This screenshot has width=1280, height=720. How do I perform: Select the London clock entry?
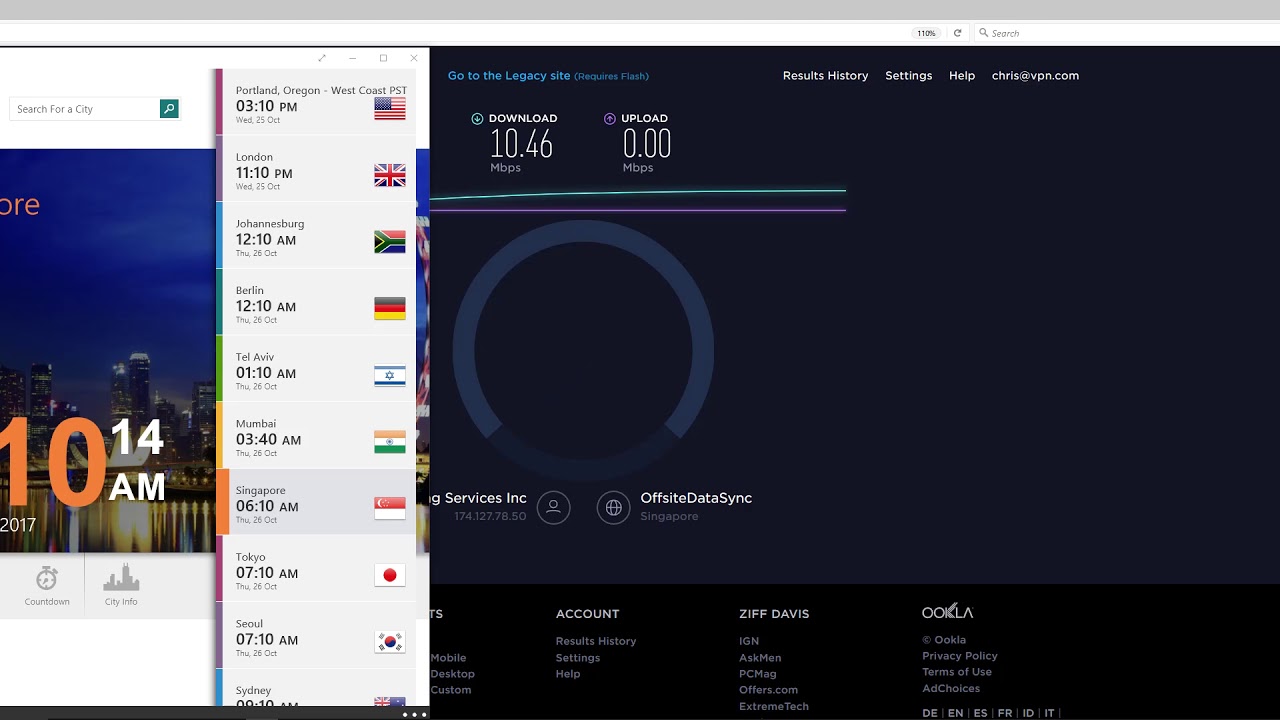pyautogui.click(x=316, y=169)
